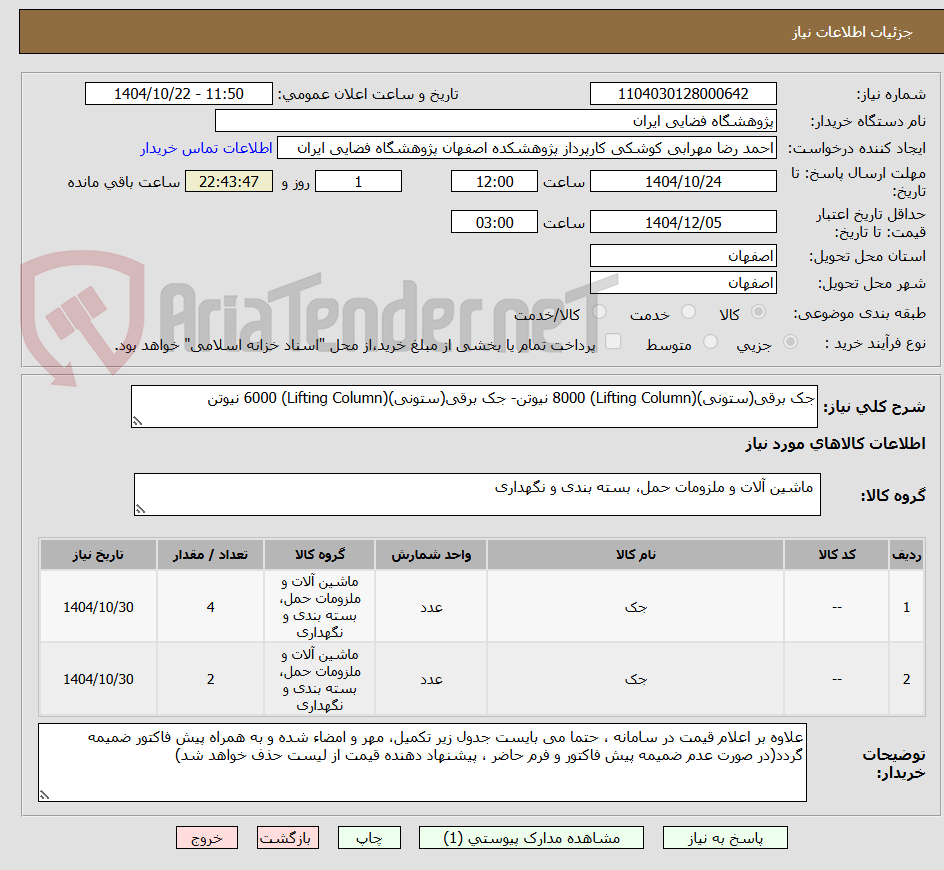The image size is (944, 870).
Task: Select the پژوهشگاه فضایی ایران buyer name field
Action: pyautogui.click(x=497, y=121)
